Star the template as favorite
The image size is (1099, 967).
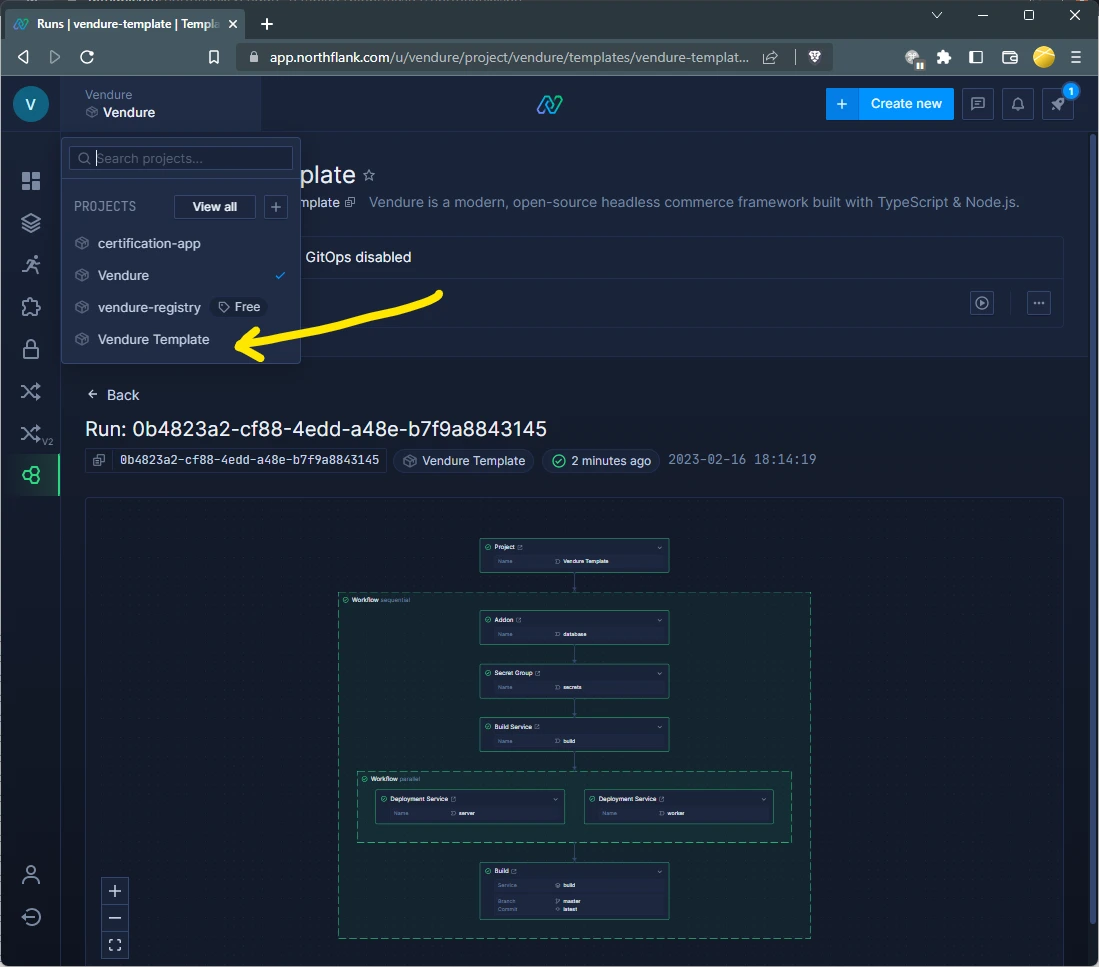[369, 175]
